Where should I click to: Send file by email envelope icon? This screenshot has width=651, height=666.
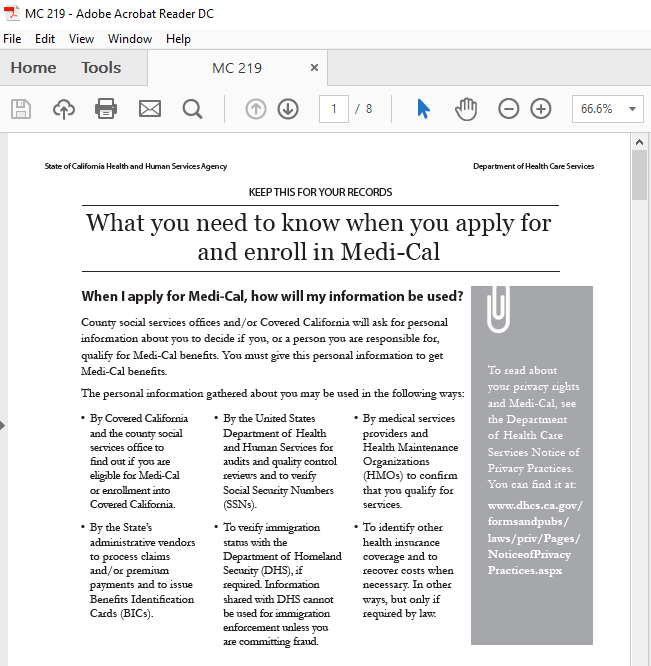pos(150,109)
